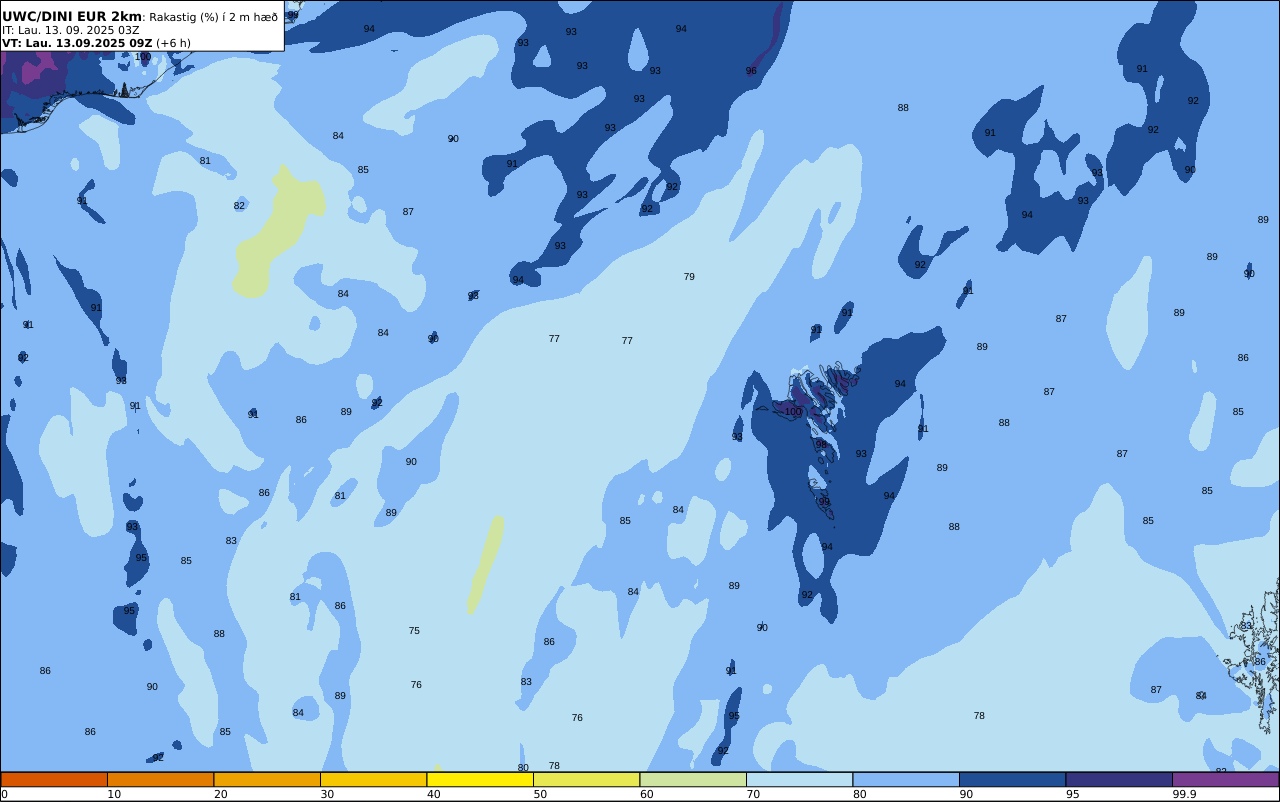Click the 70–80 pale blue legend swatch
The width and height of the screenshot is (1280, 802).
coord(799,779)
